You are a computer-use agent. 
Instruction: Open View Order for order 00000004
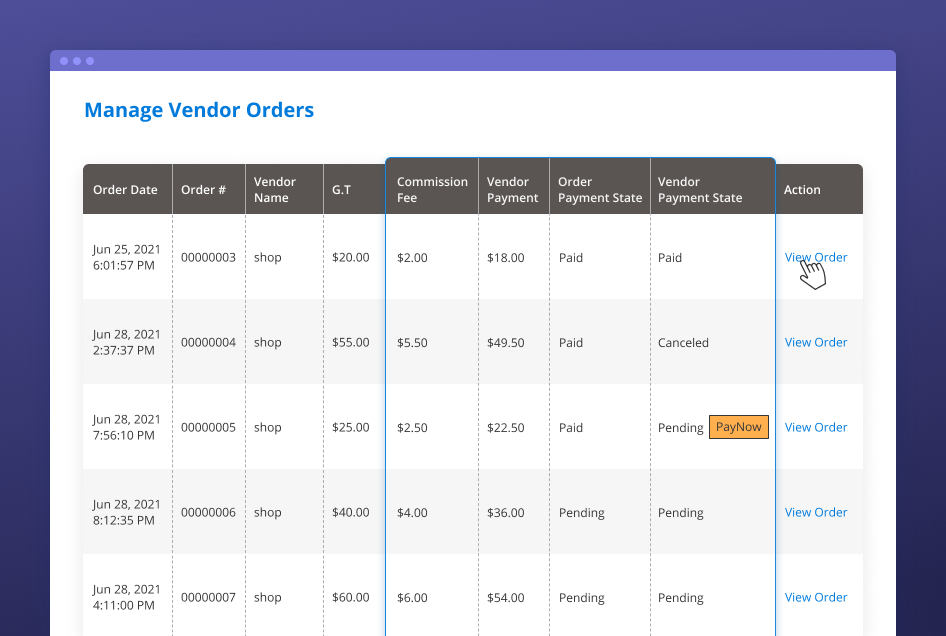click(x=816, y=342)
